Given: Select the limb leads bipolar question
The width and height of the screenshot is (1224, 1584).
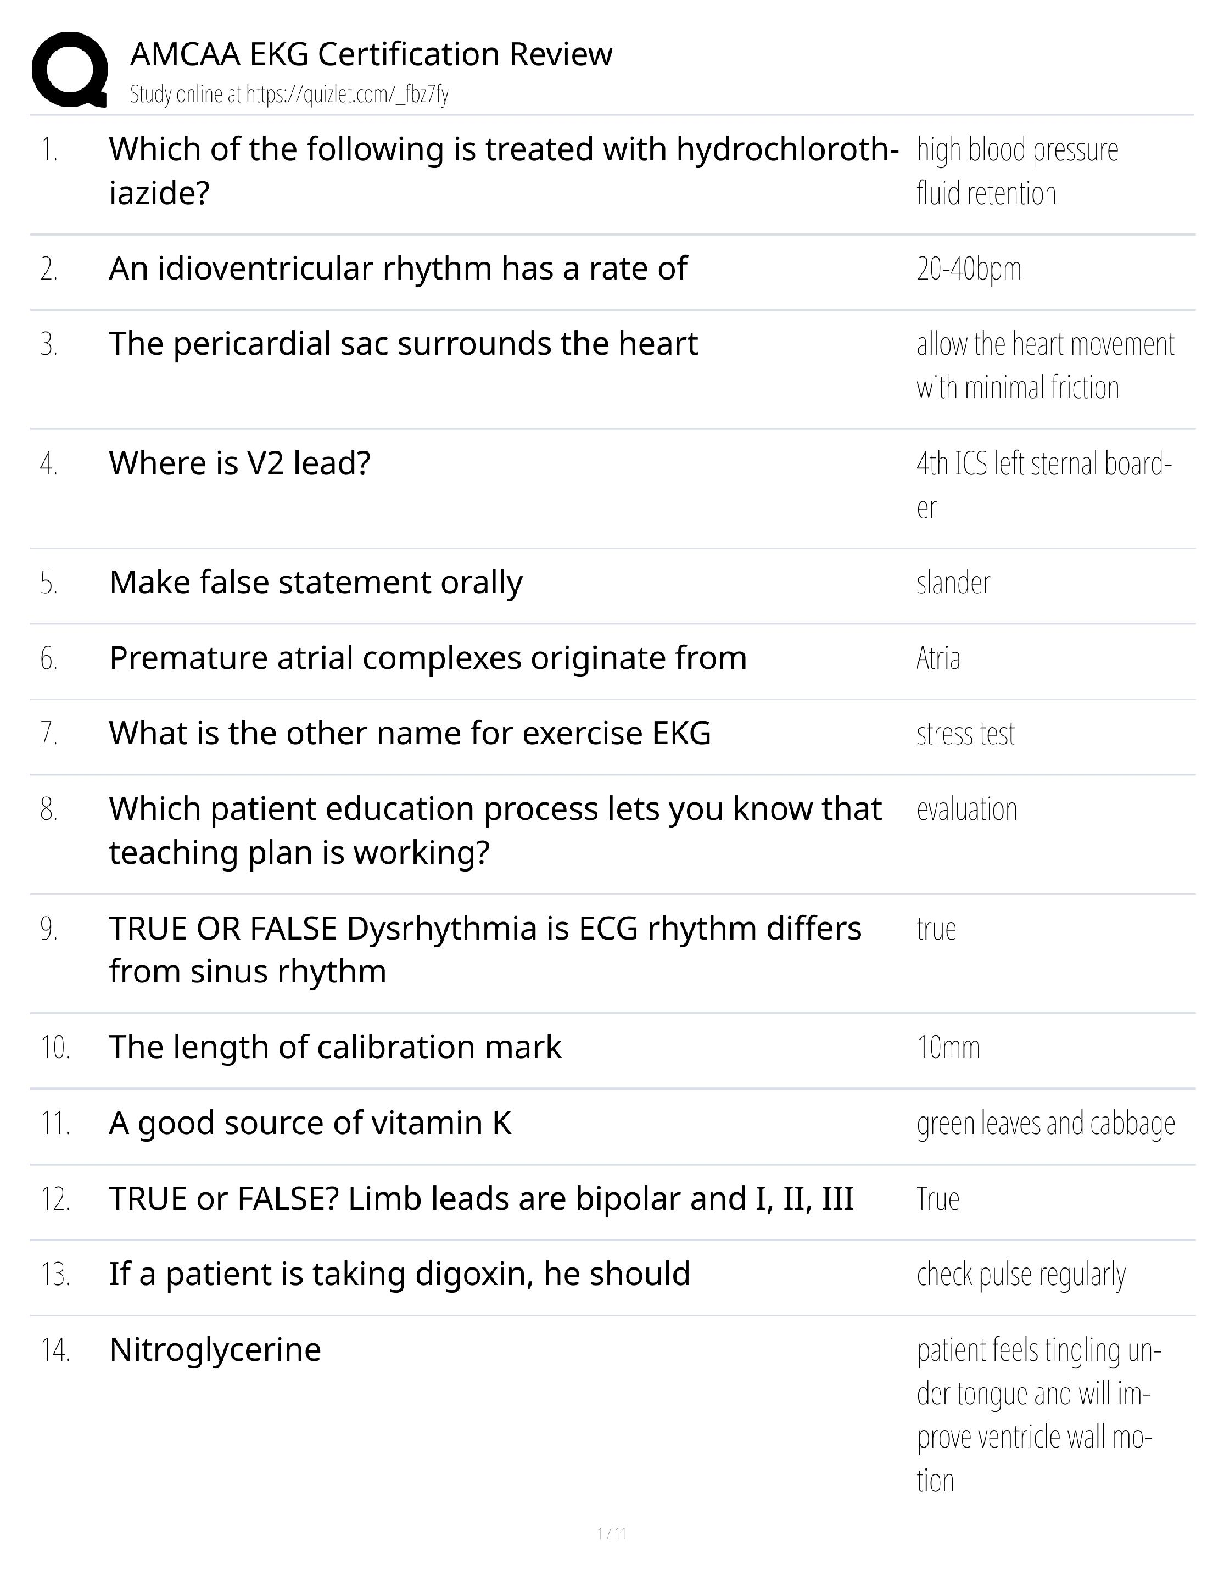Looking at the screenshot, I should pos(481,1198).
